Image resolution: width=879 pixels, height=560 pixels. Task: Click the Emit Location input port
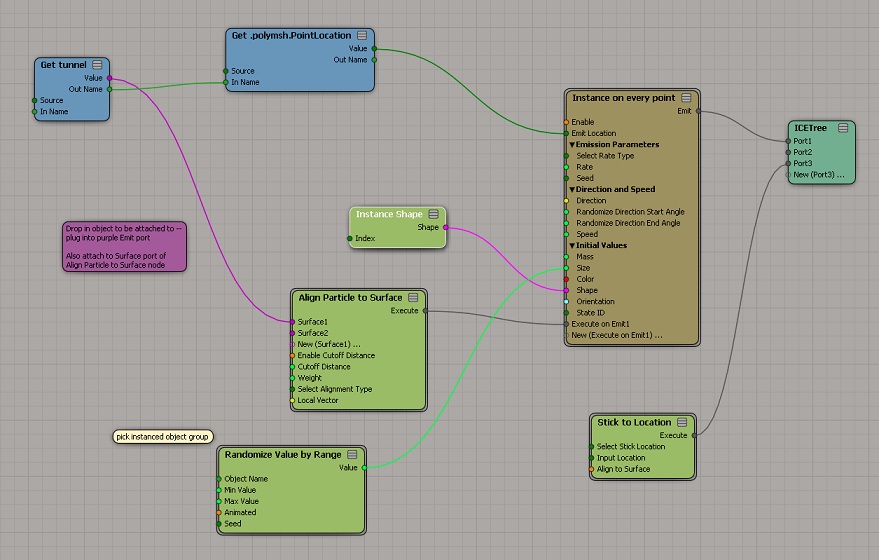tap(566, 133)
